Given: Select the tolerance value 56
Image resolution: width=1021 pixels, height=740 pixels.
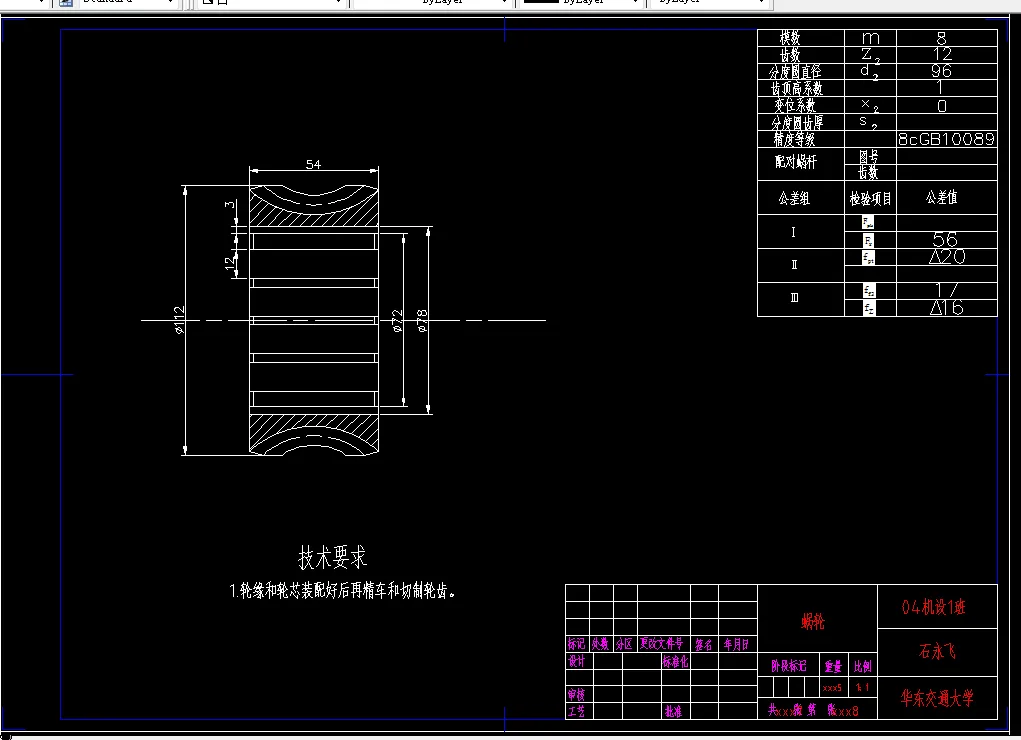Looking at the screenshot, I should (x=945, y=240).
